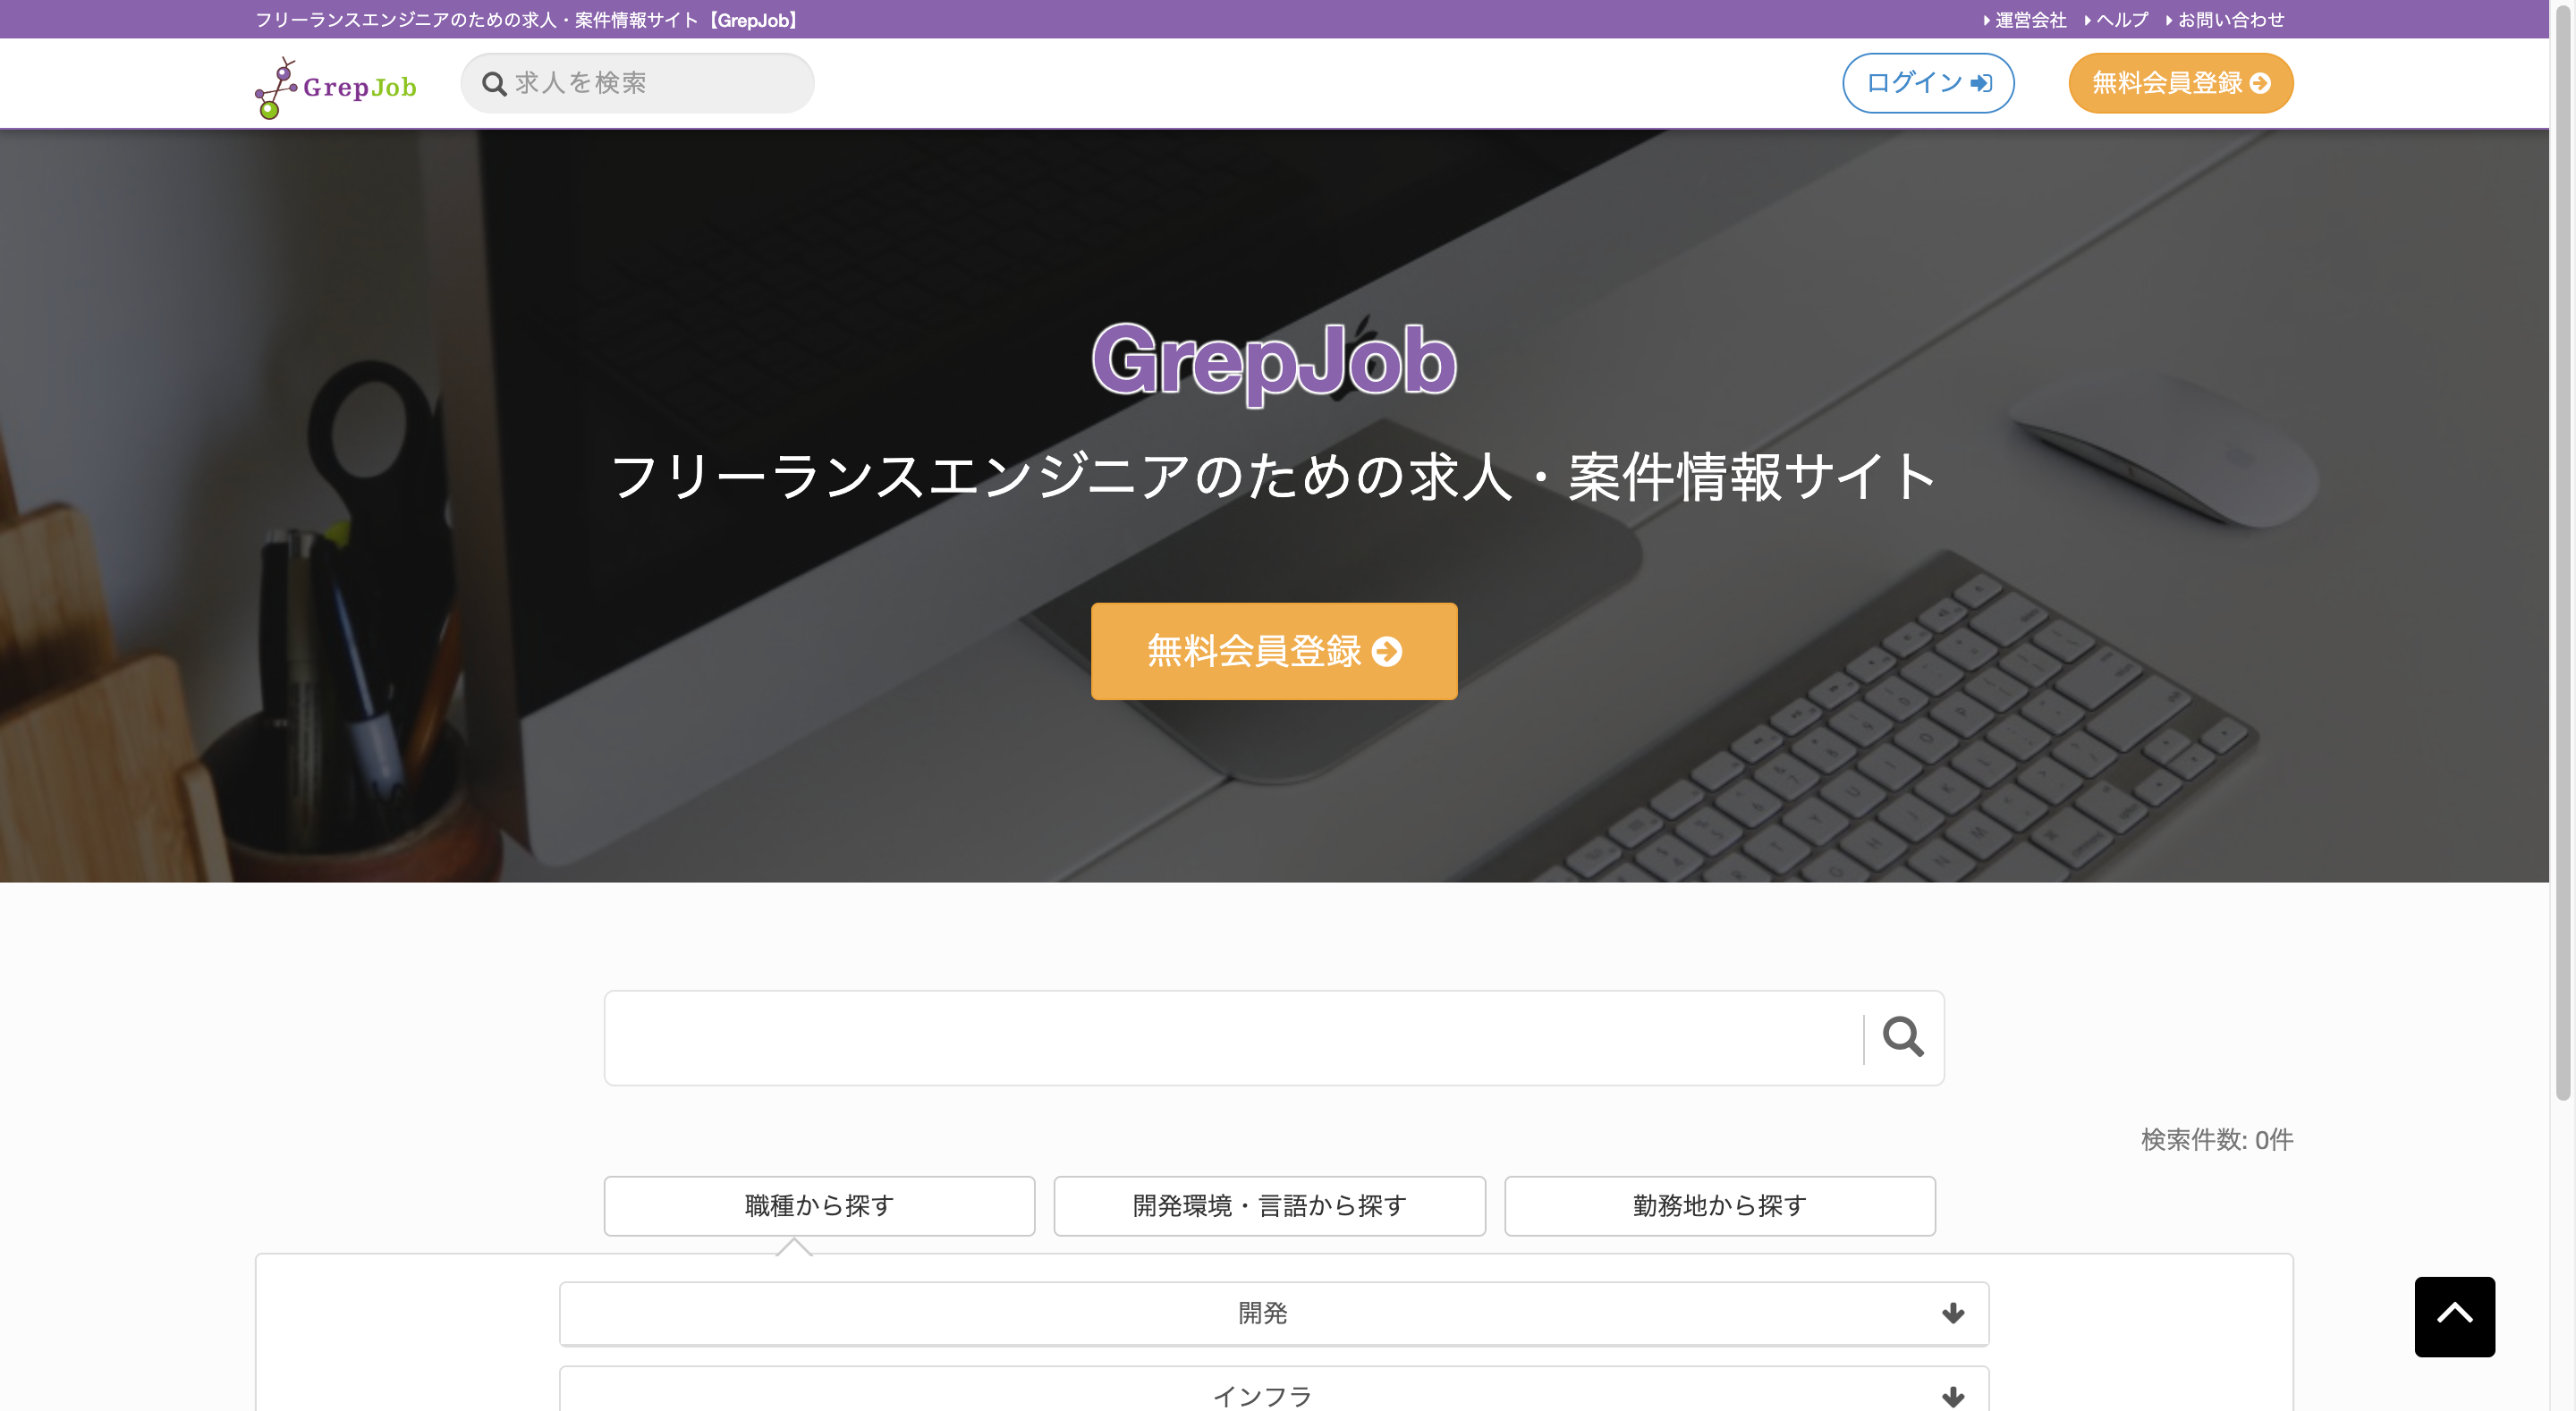Click the main search magnifying glass button
This screenshot has height=1411, width=2576.
point(1902,1037)
